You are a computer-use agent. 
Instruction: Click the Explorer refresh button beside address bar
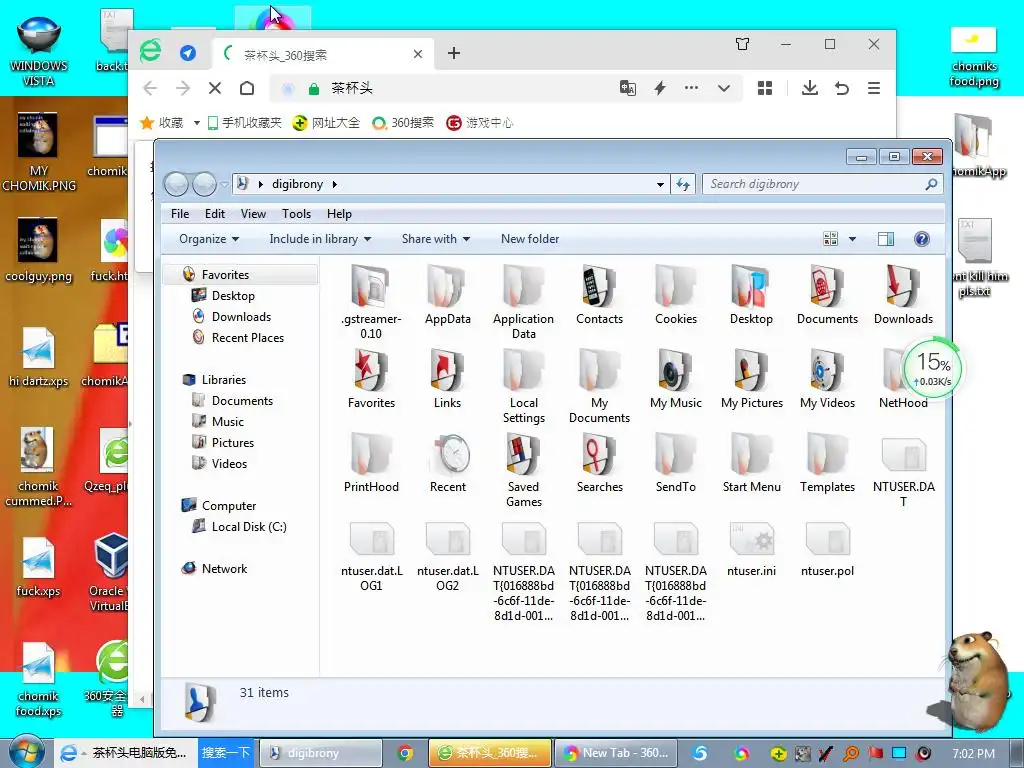[683, 184]
